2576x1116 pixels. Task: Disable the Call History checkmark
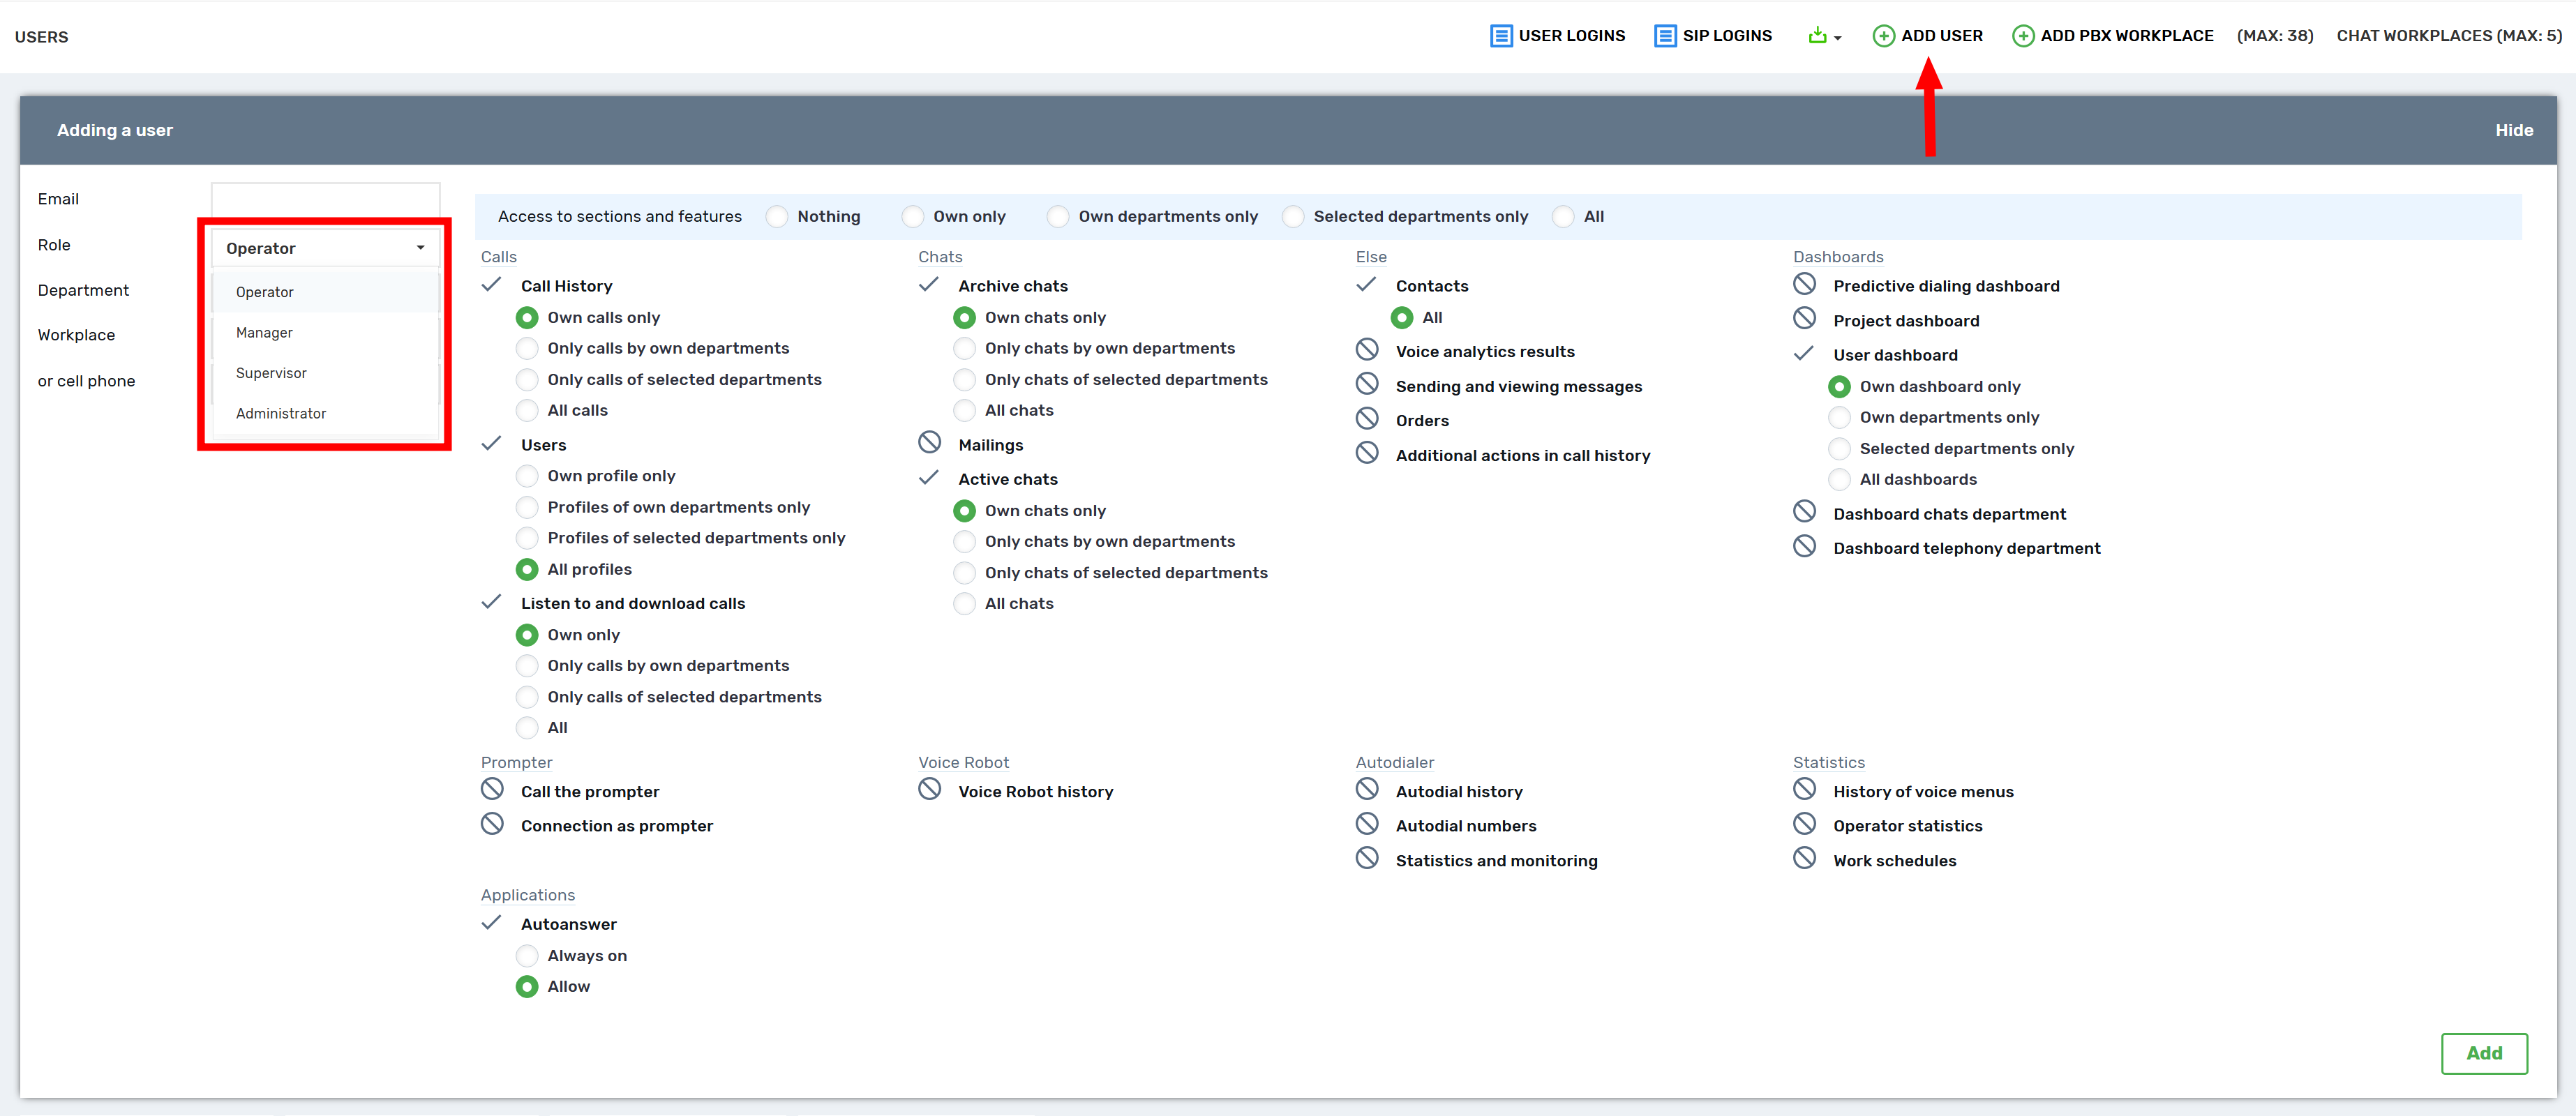tap(491, 285)
